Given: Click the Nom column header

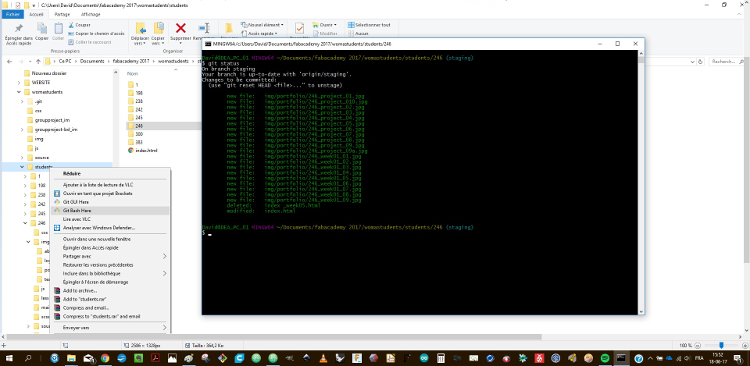Looking at the screenshot, I should (x=132, y=74).
